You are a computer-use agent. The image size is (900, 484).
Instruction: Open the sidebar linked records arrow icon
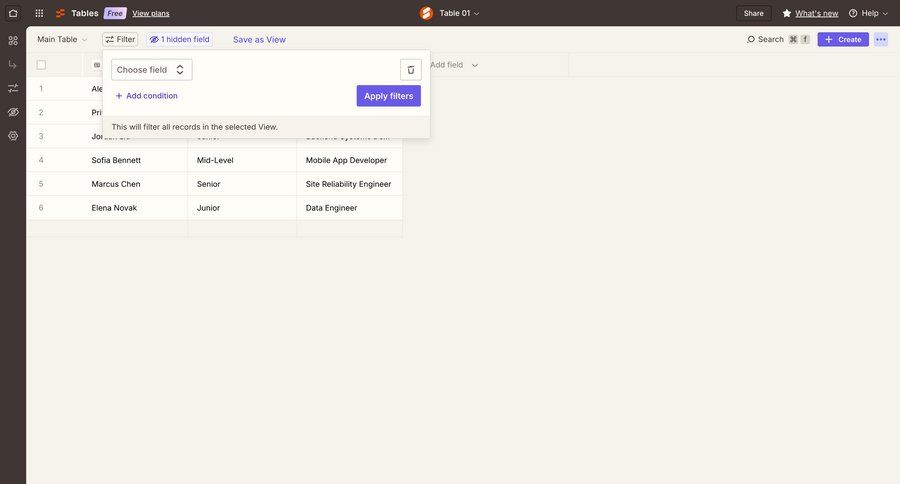click(13, 64)
